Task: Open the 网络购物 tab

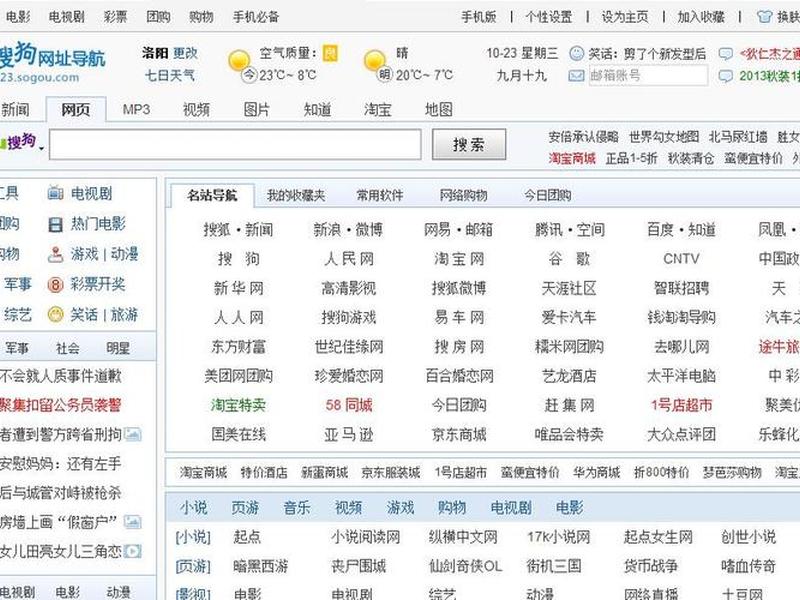Action: (463, 195)
